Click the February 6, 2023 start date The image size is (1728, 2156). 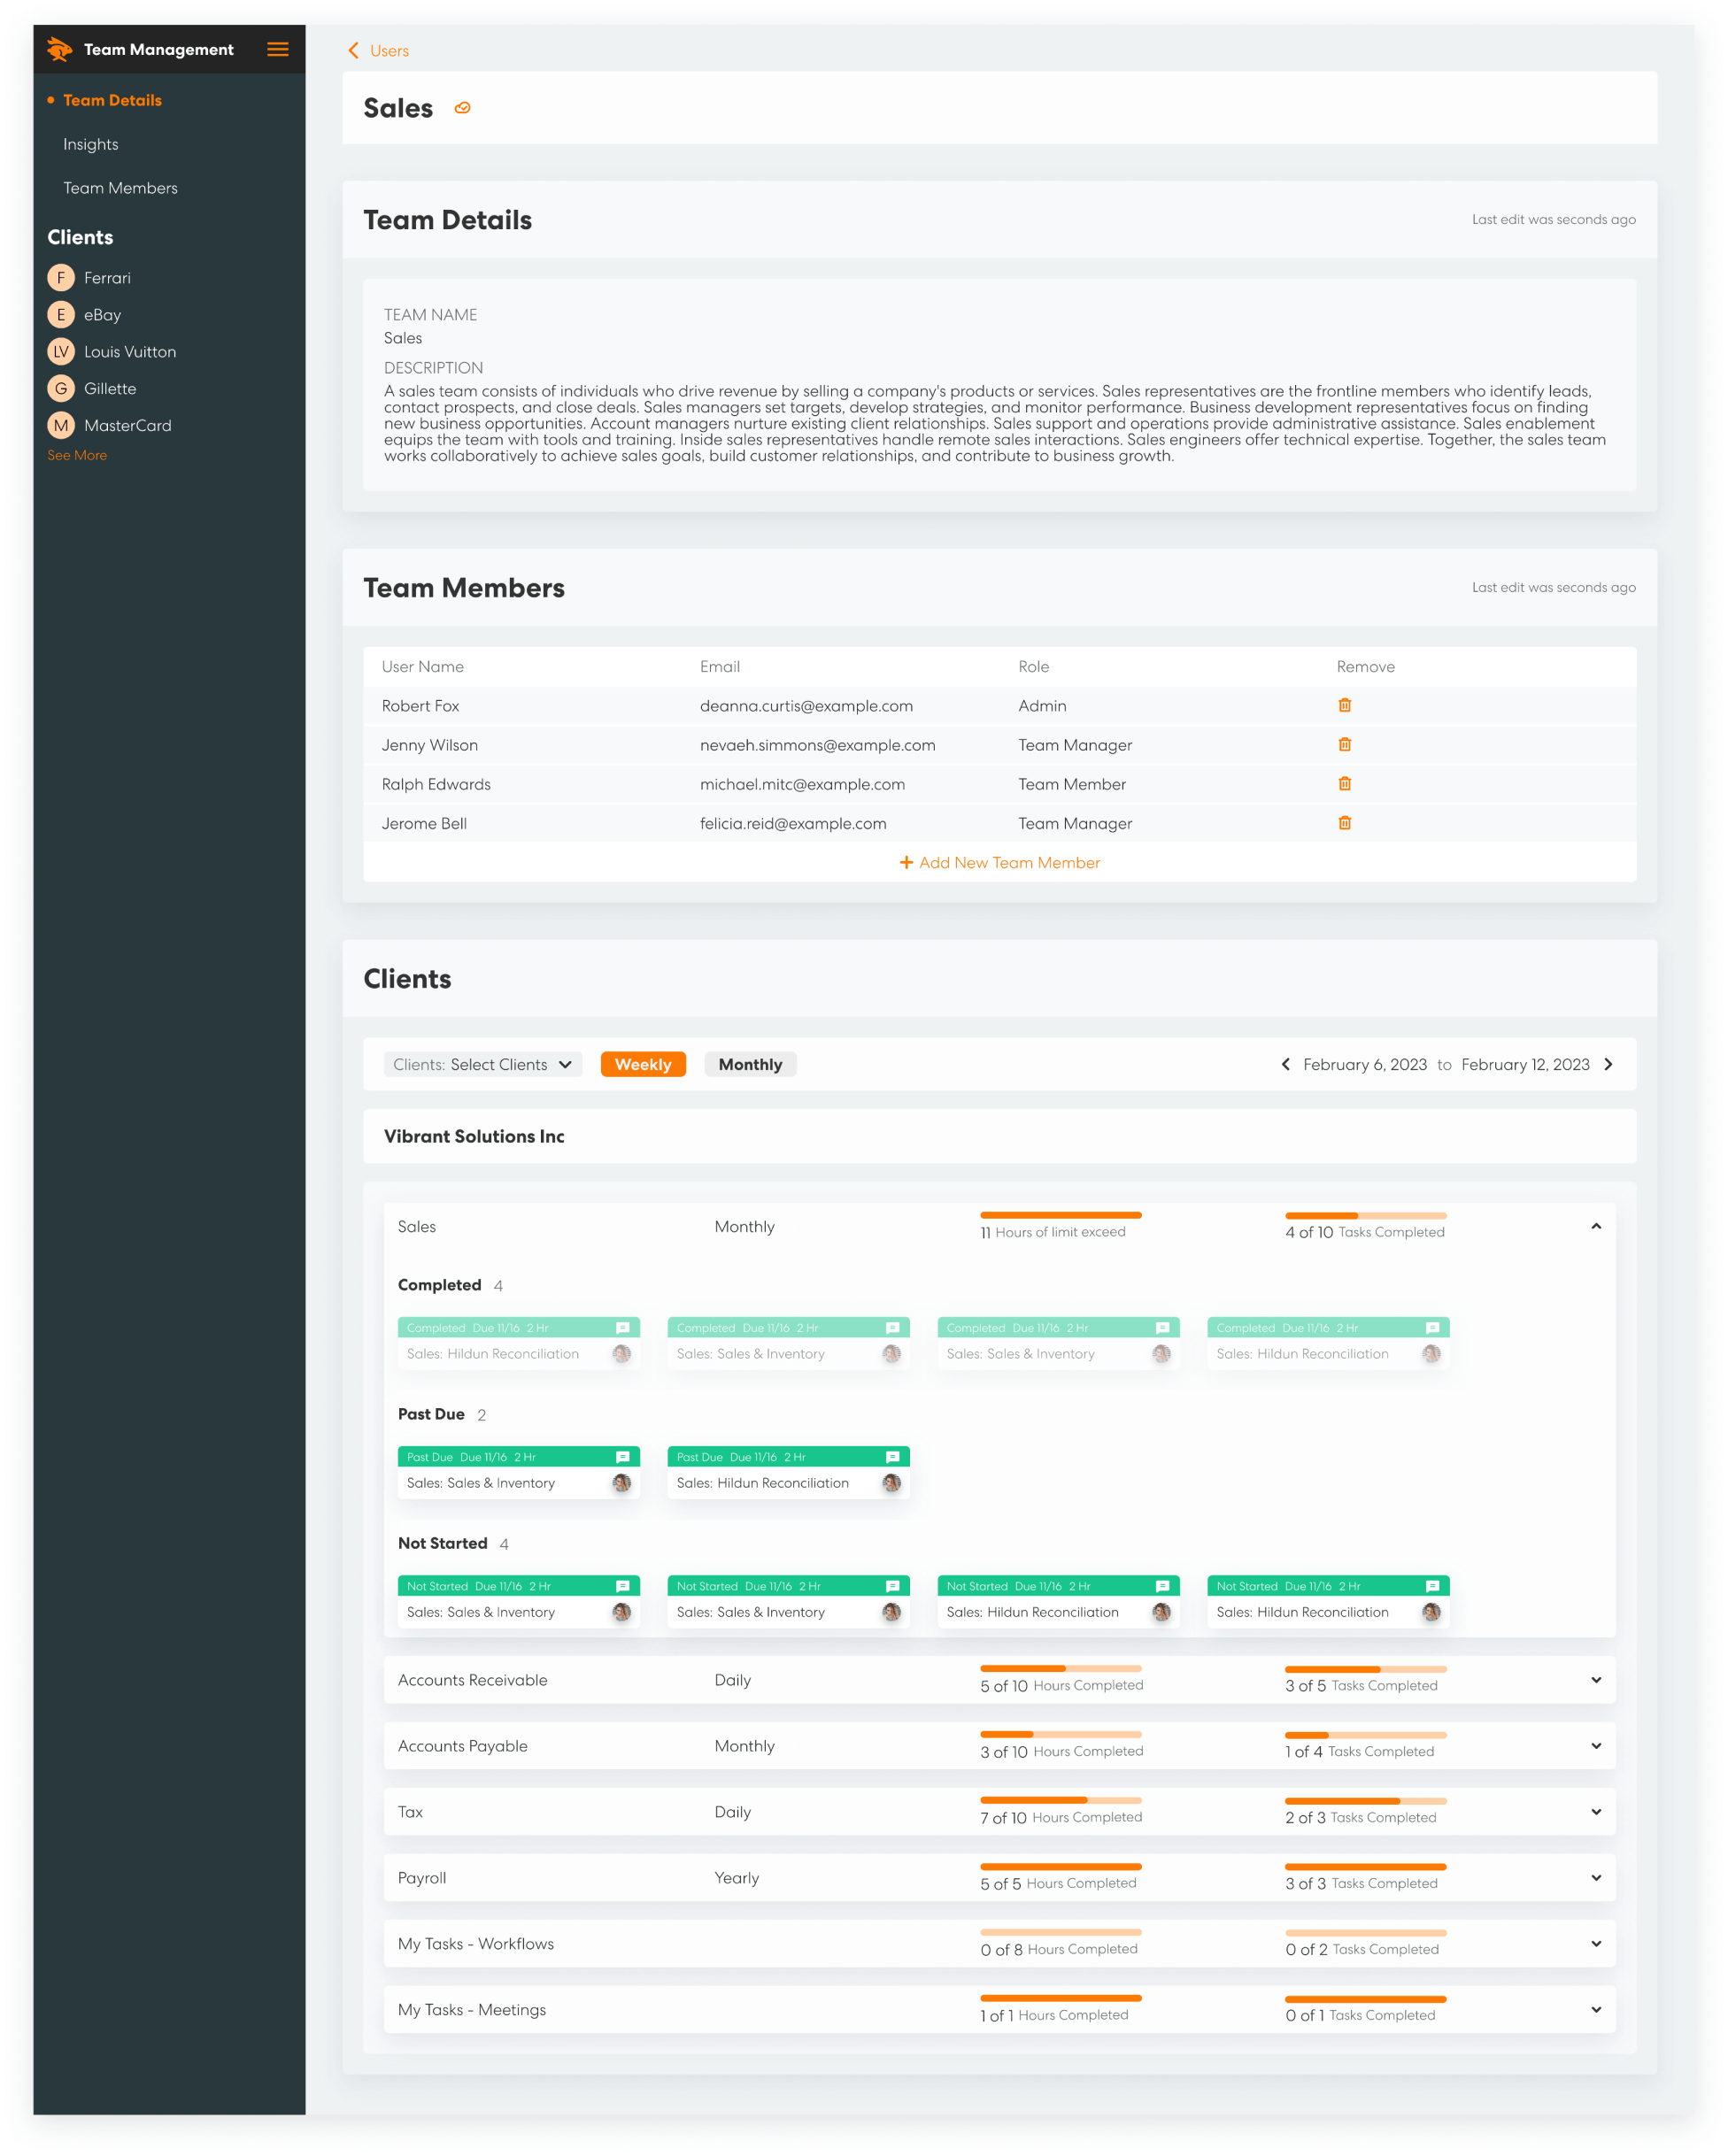[x=1365, y=1064]
